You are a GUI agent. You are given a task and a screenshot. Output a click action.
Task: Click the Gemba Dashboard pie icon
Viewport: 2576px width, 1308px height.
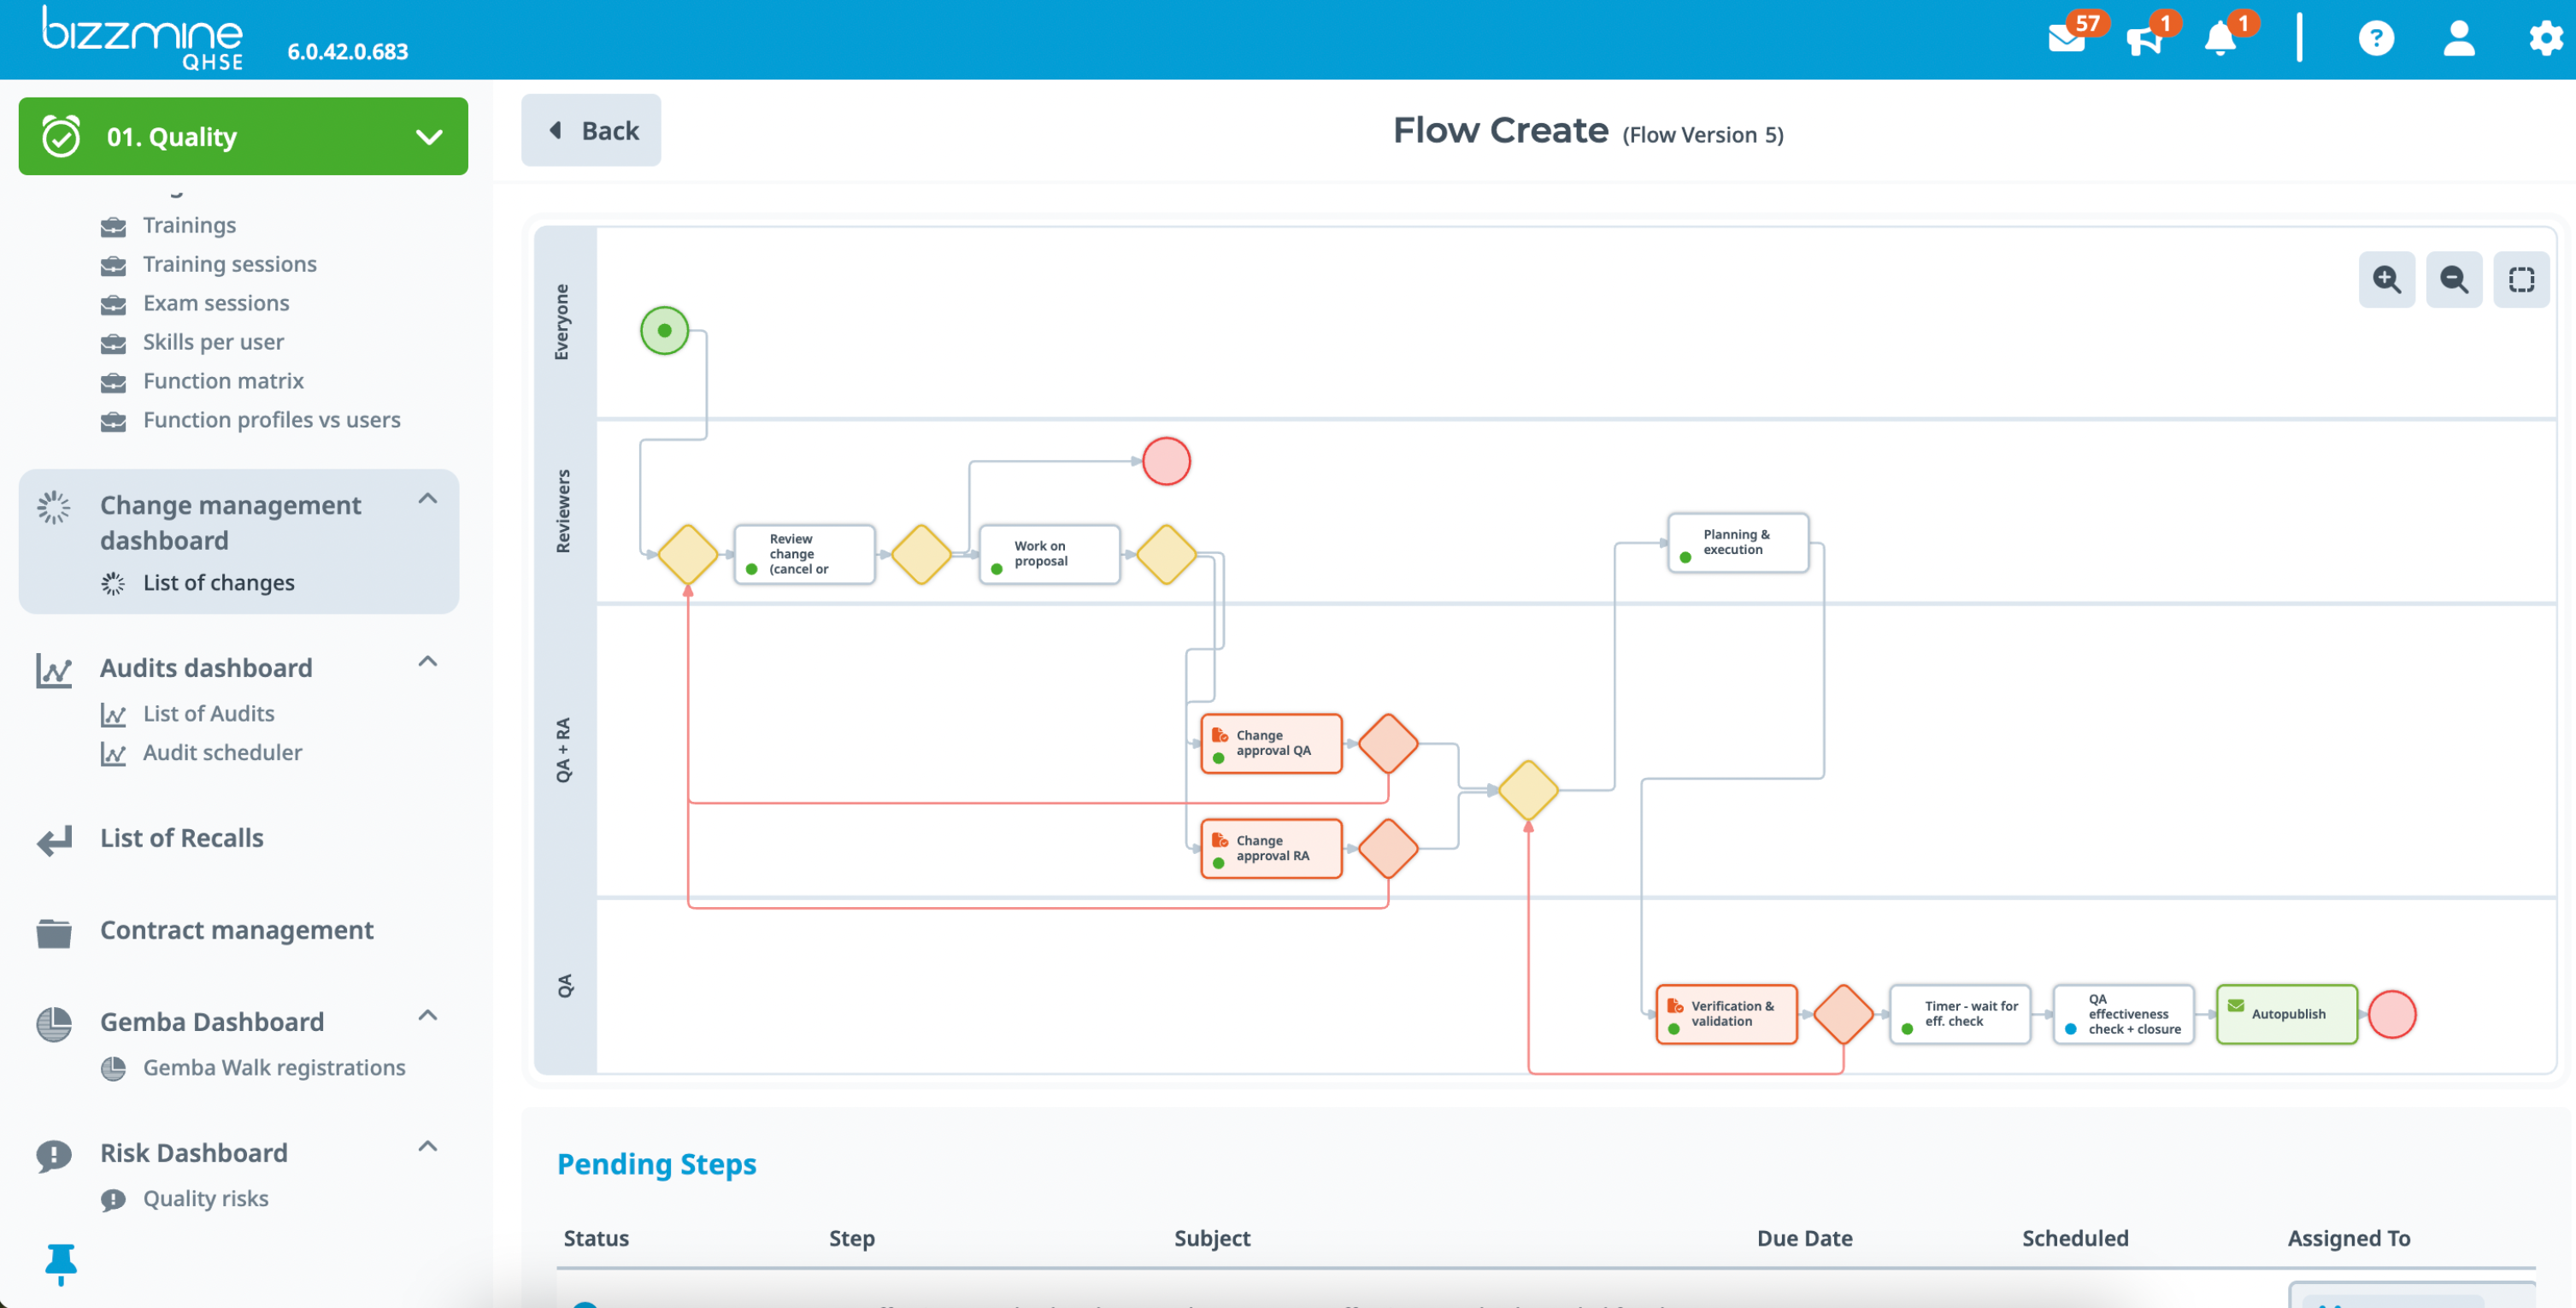pos(54,1023)
